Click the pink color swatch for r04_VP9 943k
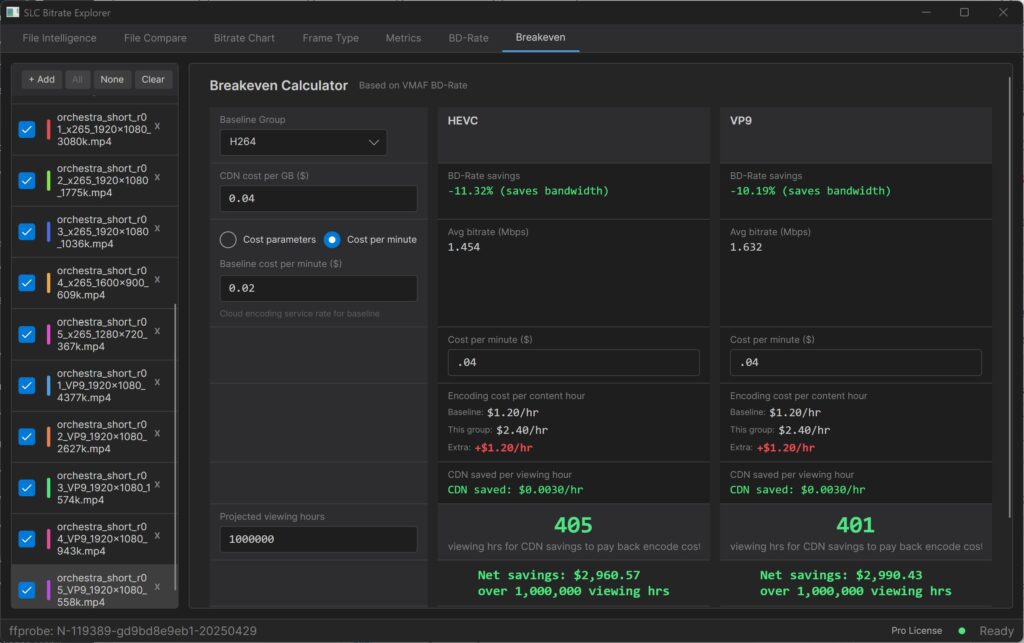Screen dimensions: 1024x643 click(48, 539)
